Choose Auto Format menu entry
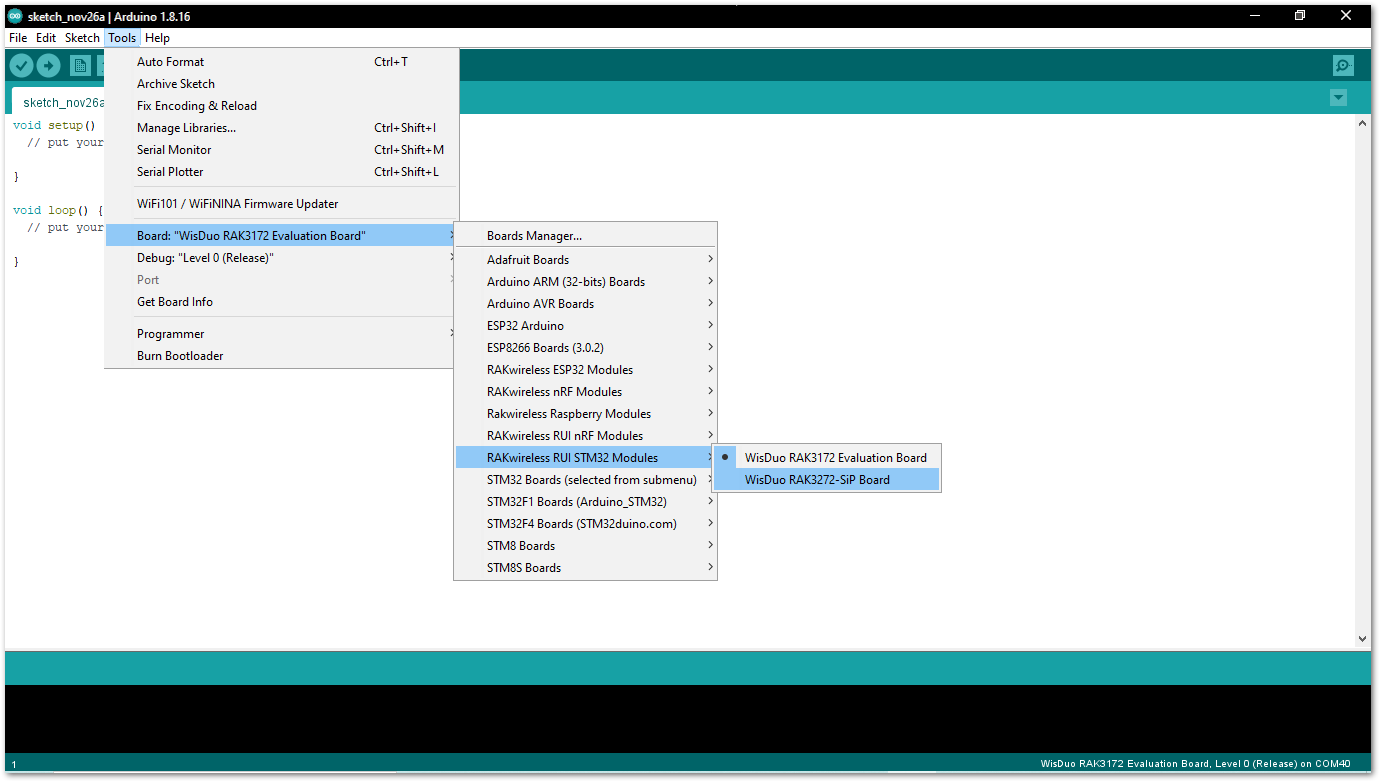 [282, 62]
